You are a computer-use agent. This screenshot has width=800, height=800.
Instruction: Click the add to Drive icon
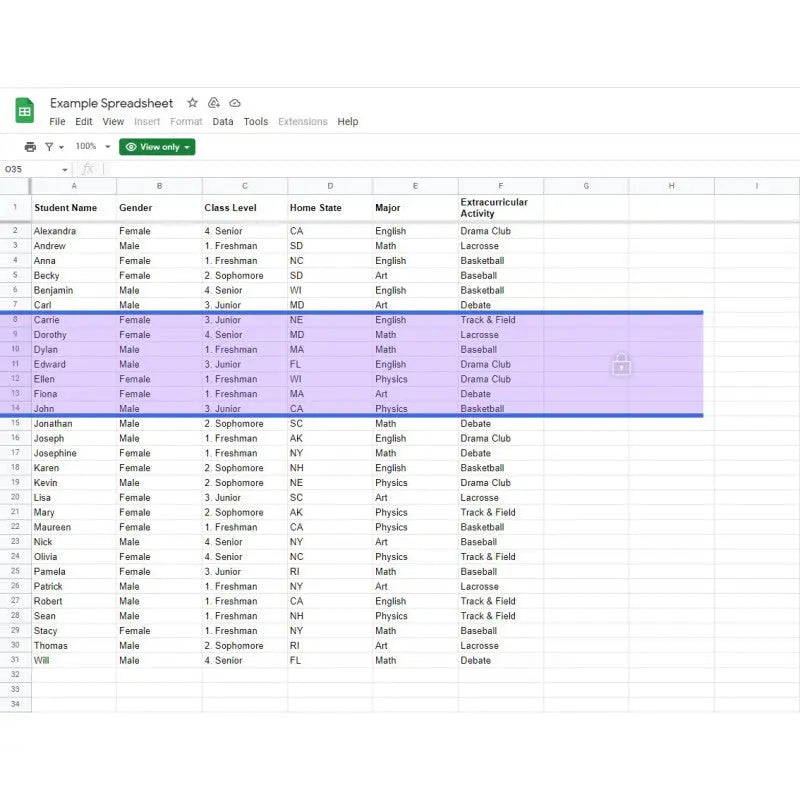pos(214,103)
